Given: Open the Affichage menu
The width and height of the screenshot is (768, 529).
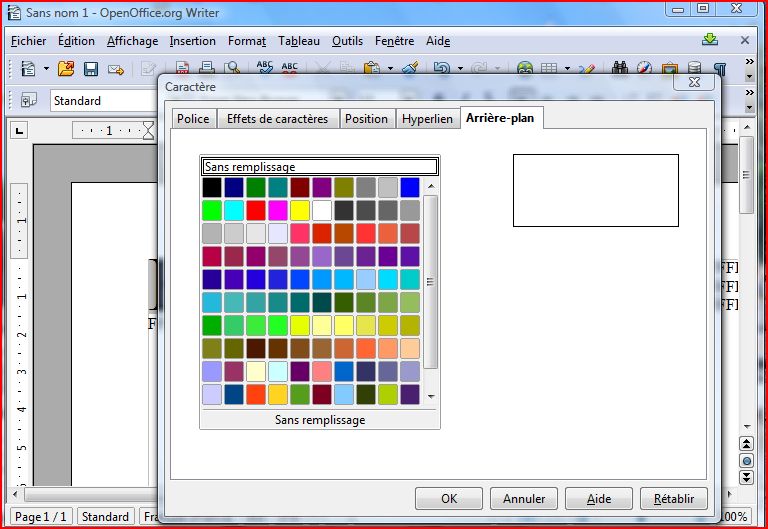Looking at the screenshot, I should click(x=133, y=41).
